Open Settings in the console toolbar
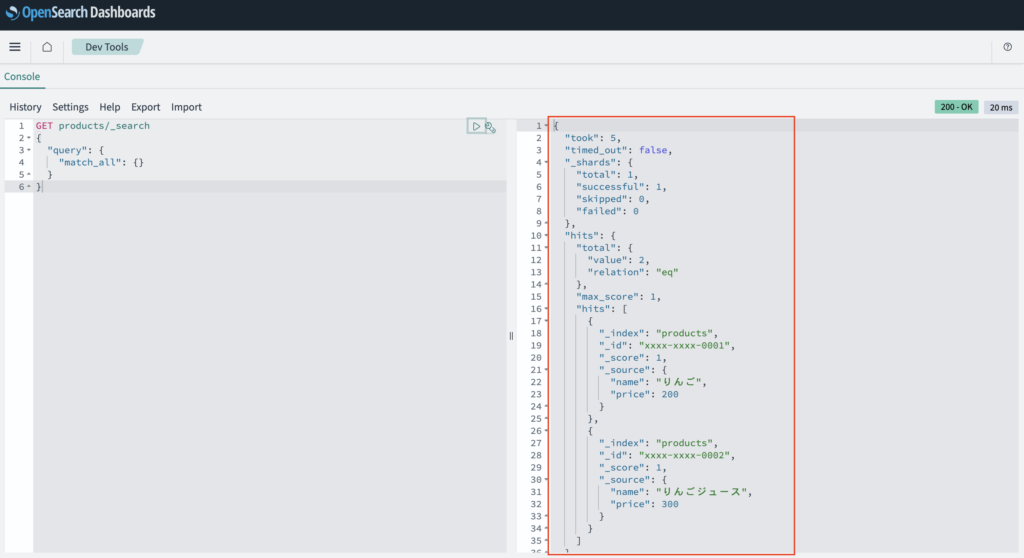The width and height of the screenshot is (1024, 558). coord(70,107)
